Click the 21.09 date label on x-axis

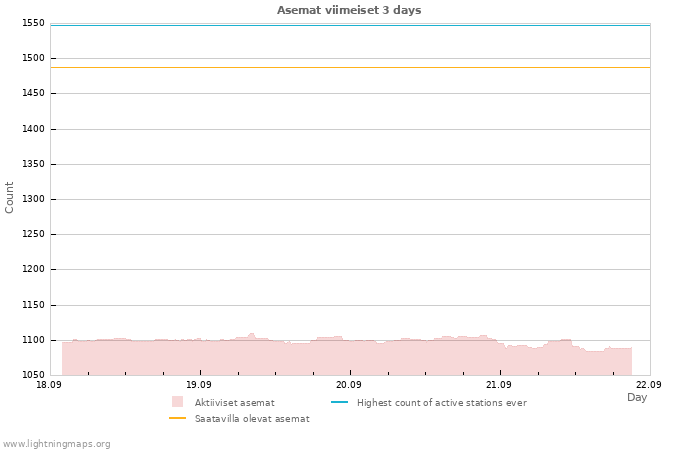[x=499, y=385]
